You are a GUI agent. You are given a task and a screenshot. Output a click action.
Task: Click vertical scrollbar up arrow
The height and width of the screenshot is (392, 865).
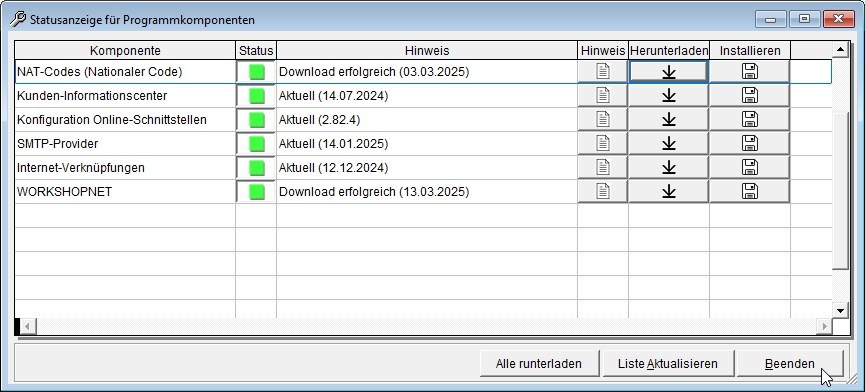point(840,50)
